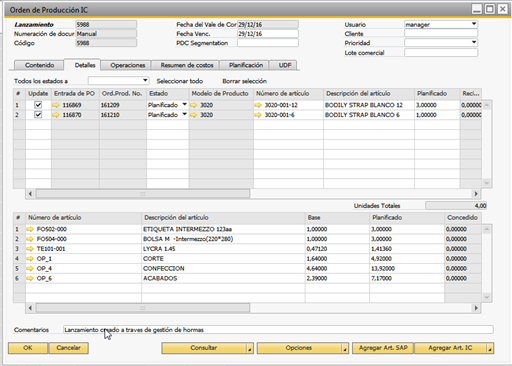The height and width of the screenshot is (366, 512).
Task: Open Usuario dropdown showing manager
Action: click(474, 24)
